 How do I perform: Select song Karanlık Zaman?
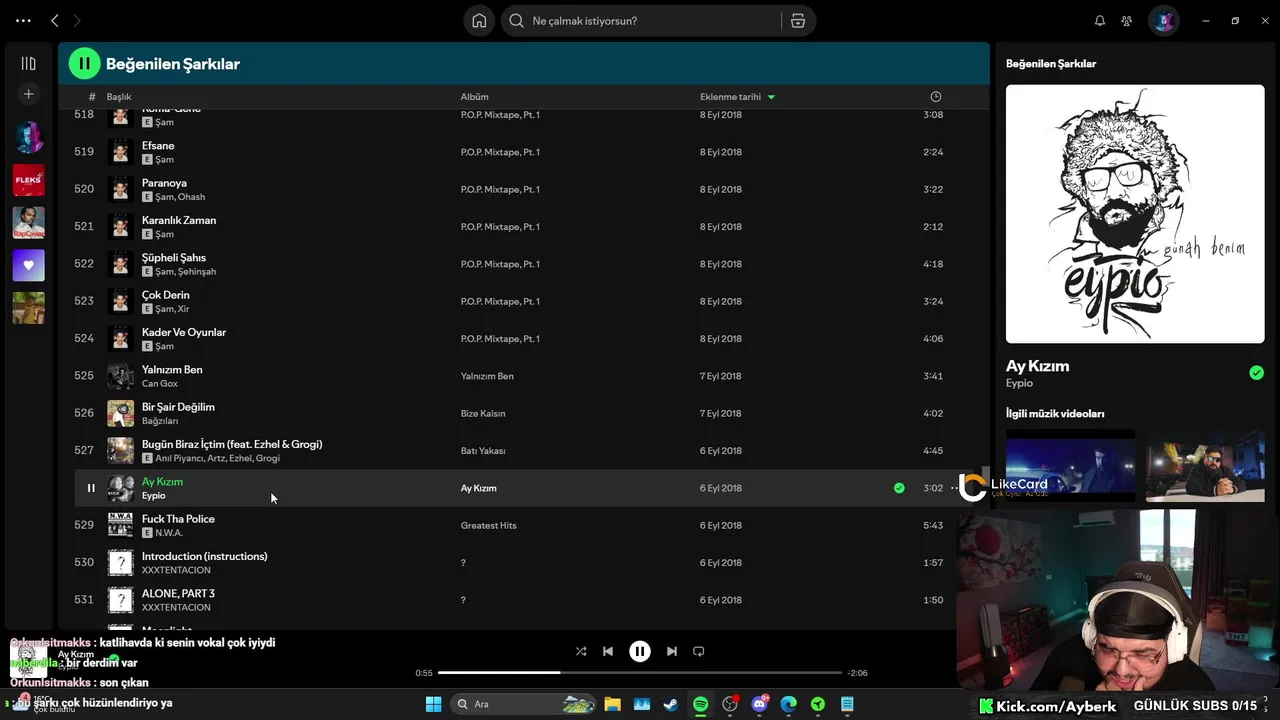(x=179, y=220)
